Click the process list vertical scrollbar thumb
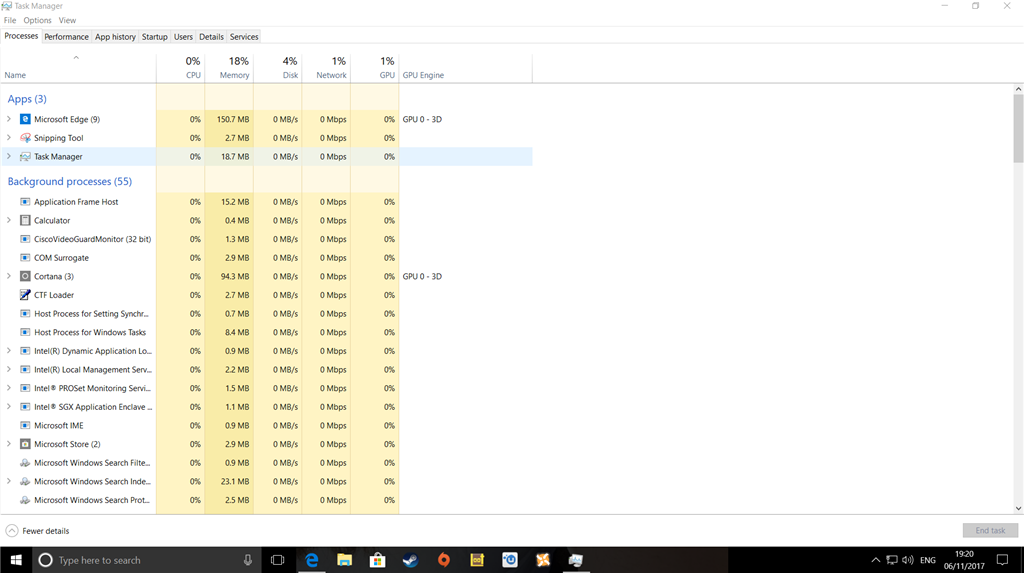This screenshot has height=573, width=1024. (1018, 128)
